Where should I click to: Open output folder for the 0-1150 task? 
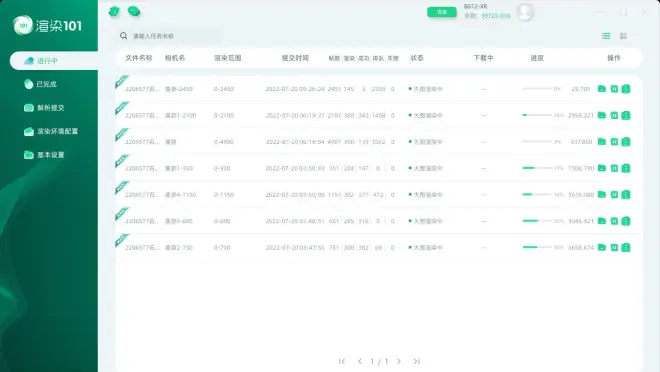(602, 194)
